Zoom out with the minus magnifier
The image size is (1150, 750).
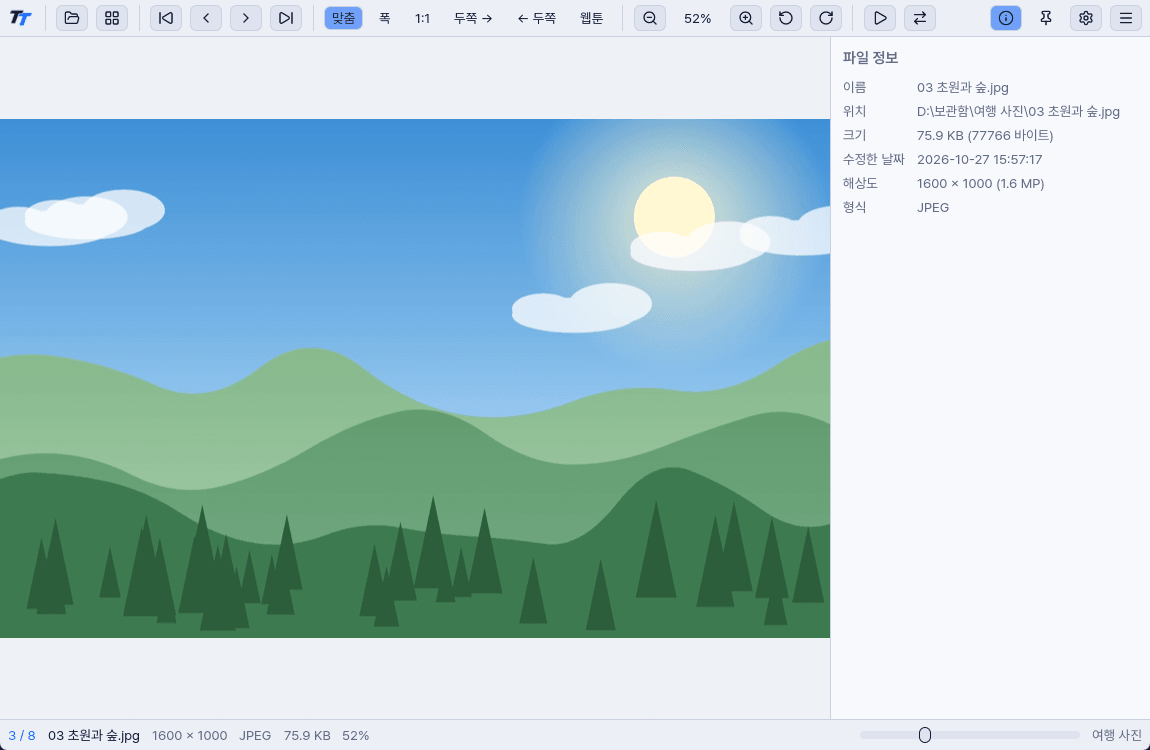point(650,18)
